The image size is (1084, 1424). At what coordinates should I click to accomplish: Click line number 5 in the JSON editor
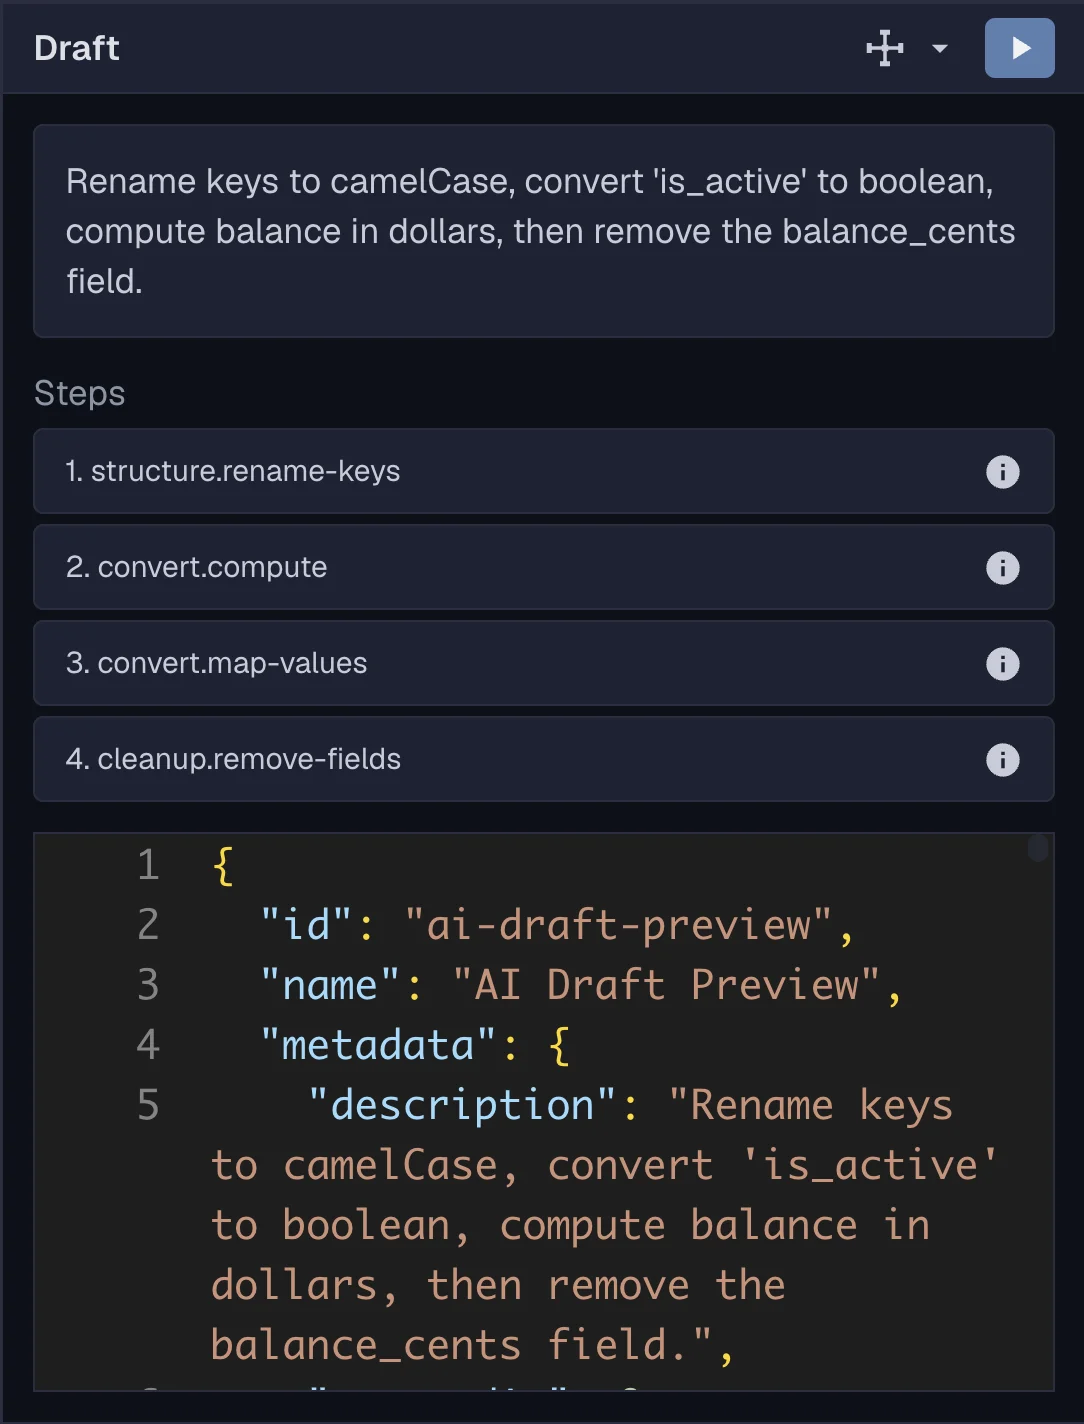147,1104
